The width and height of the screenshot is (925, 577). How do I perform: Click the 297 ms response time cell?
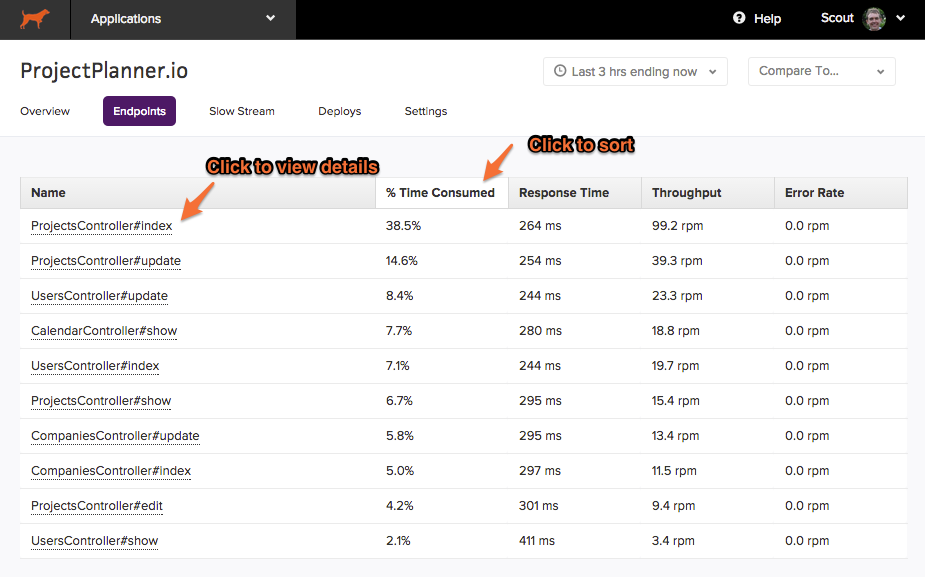540,471
